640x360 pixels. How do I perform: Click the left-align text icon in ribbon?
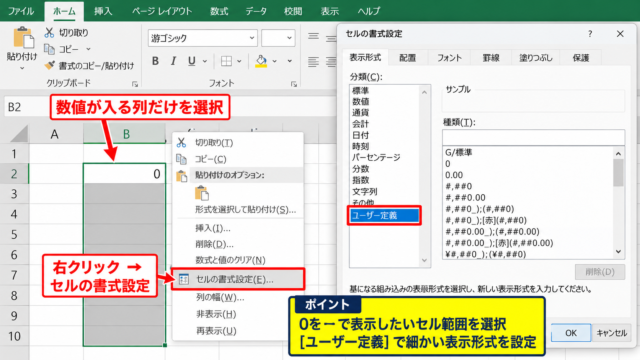[313, 62]
